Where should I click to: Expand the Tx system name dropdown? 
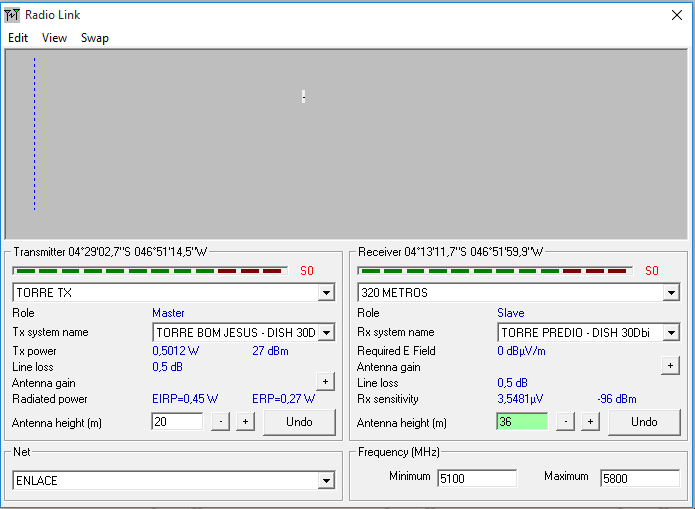[x=326, y=333]
